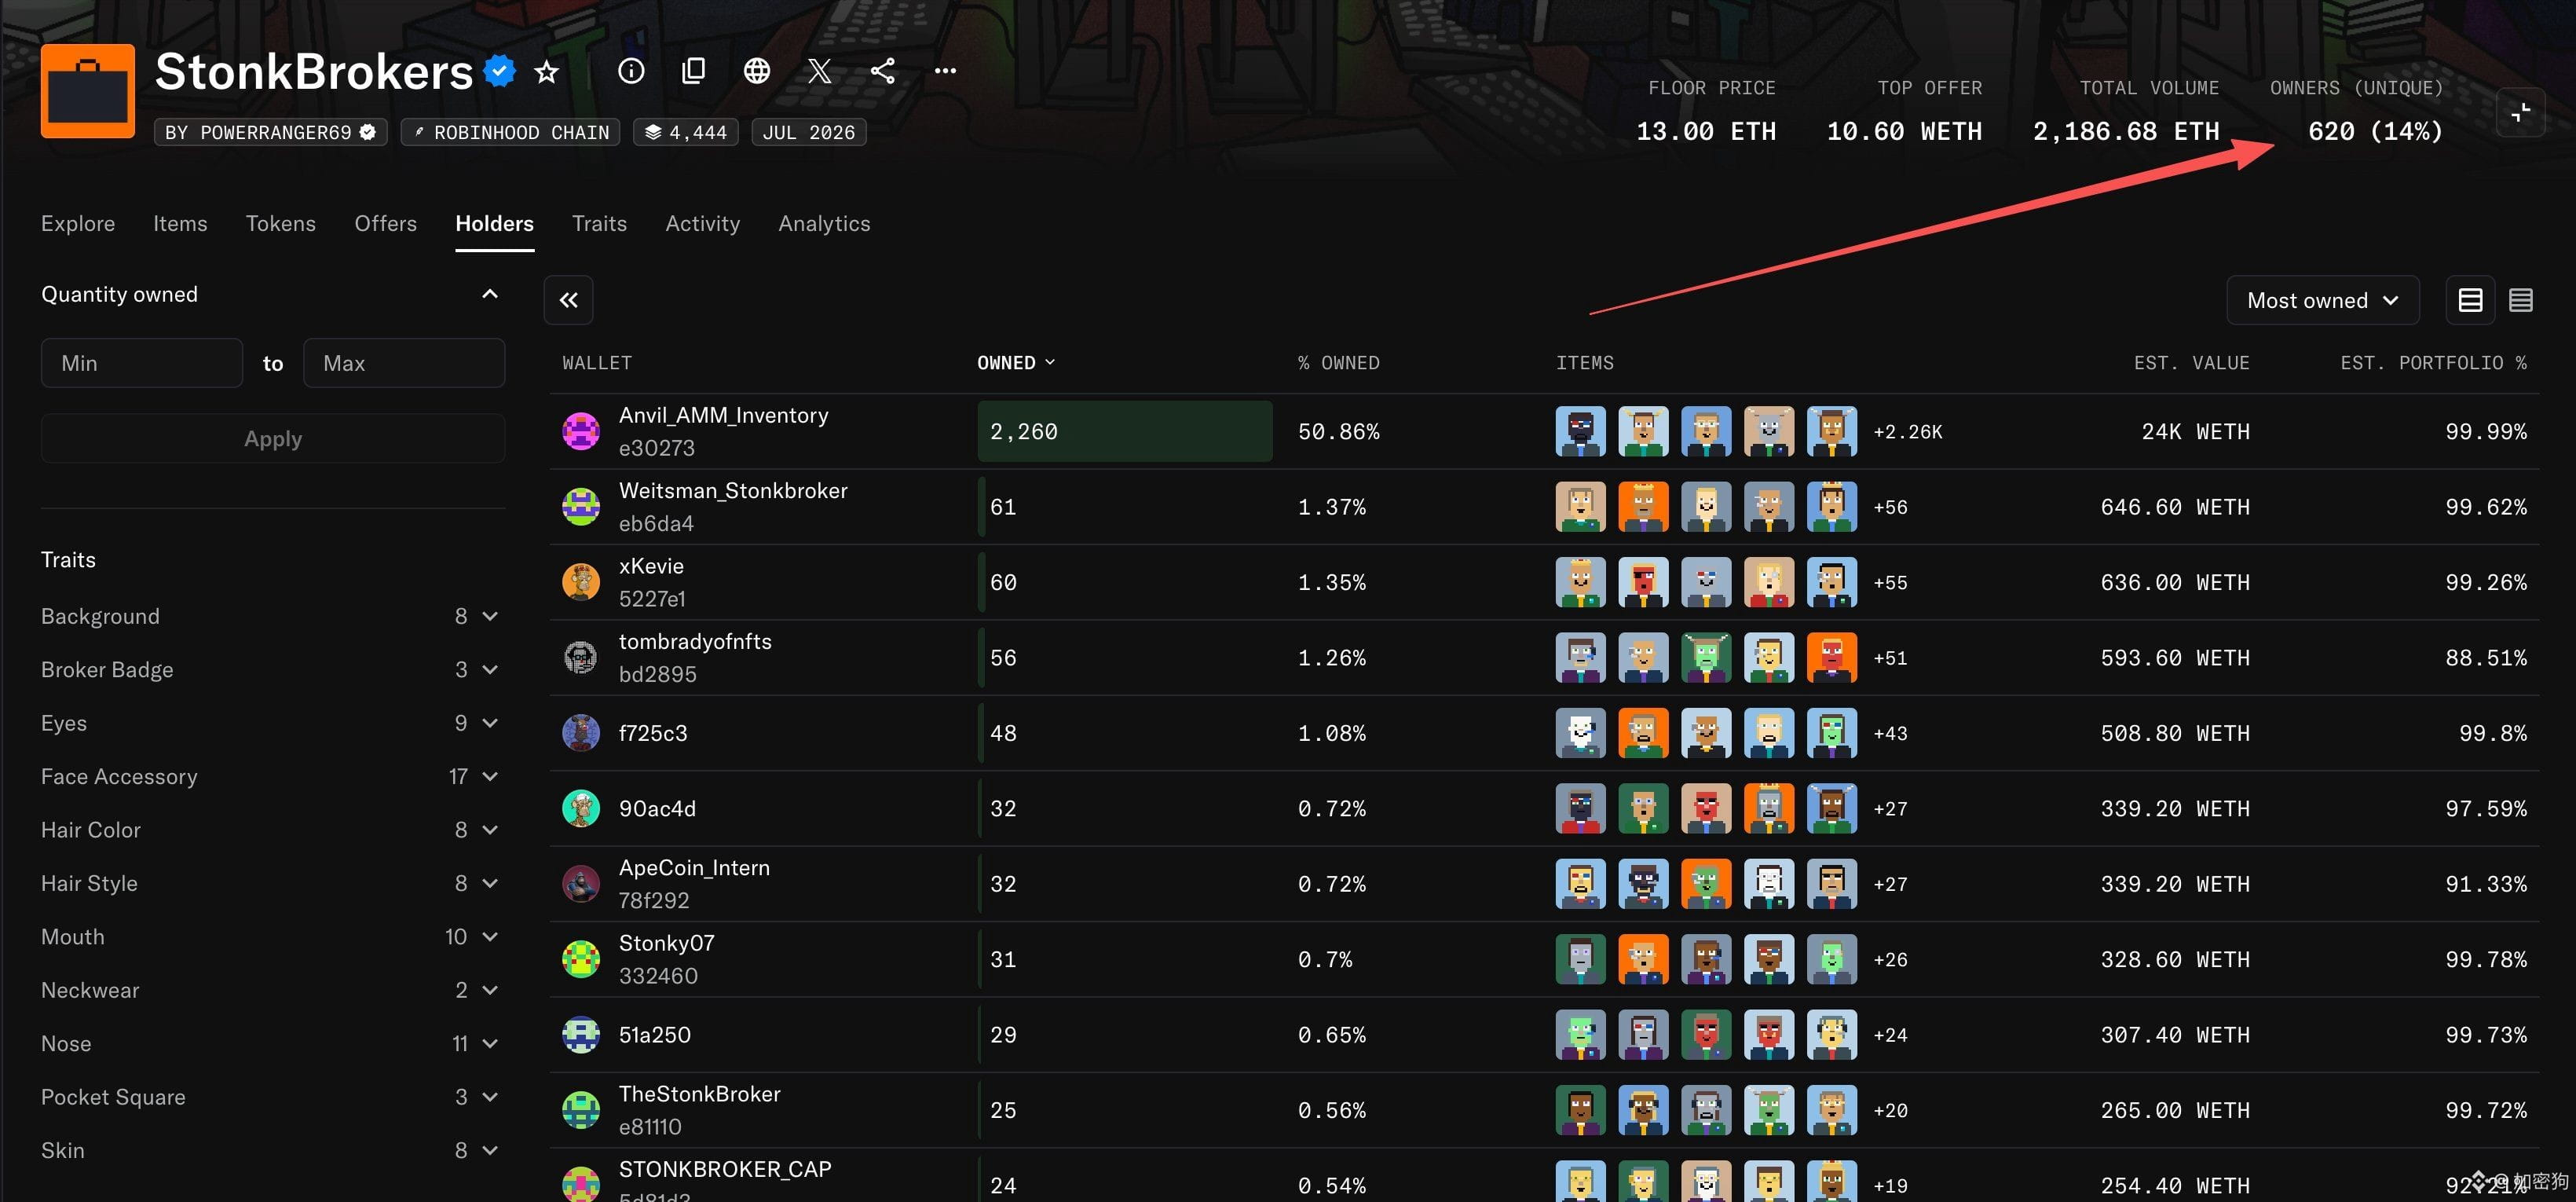2576x1202 pixels.
Task: Click the 620 (14%) unique owners stat
Action: [2375, 131]
